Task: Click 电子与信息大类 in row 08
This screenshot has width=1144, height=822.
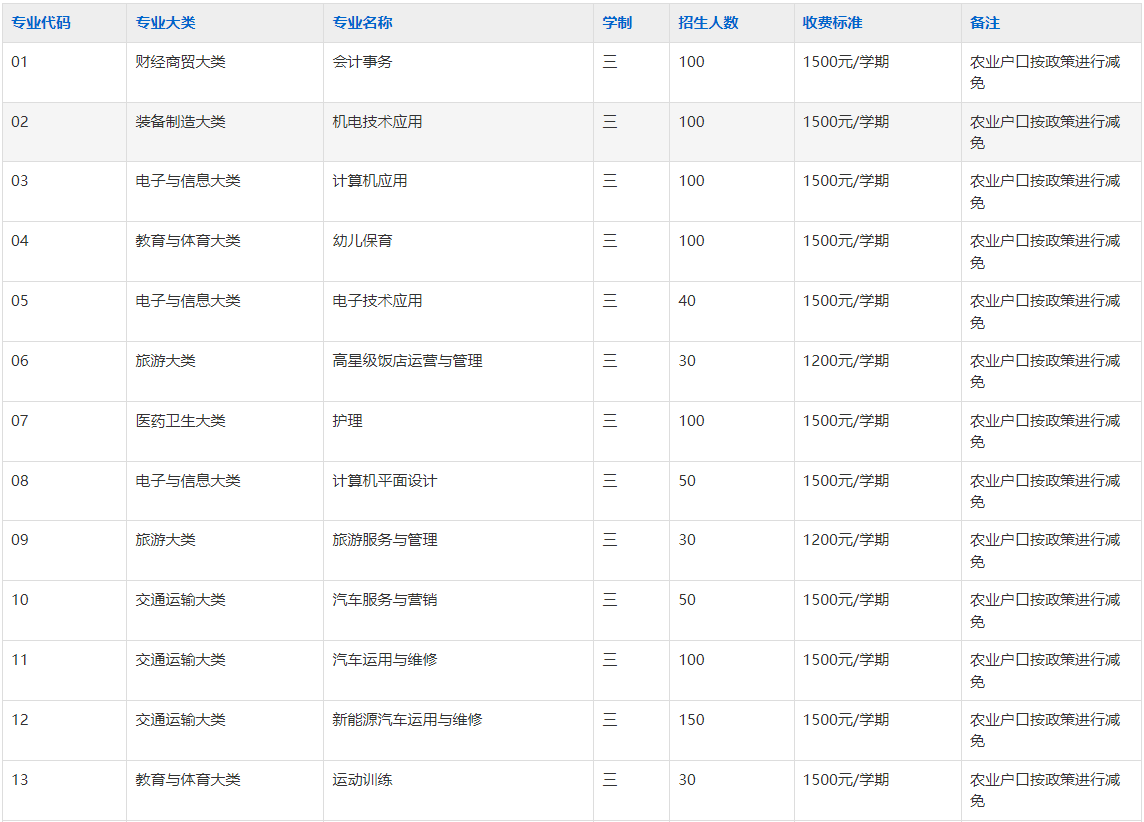Action: [x=188, y=481]
